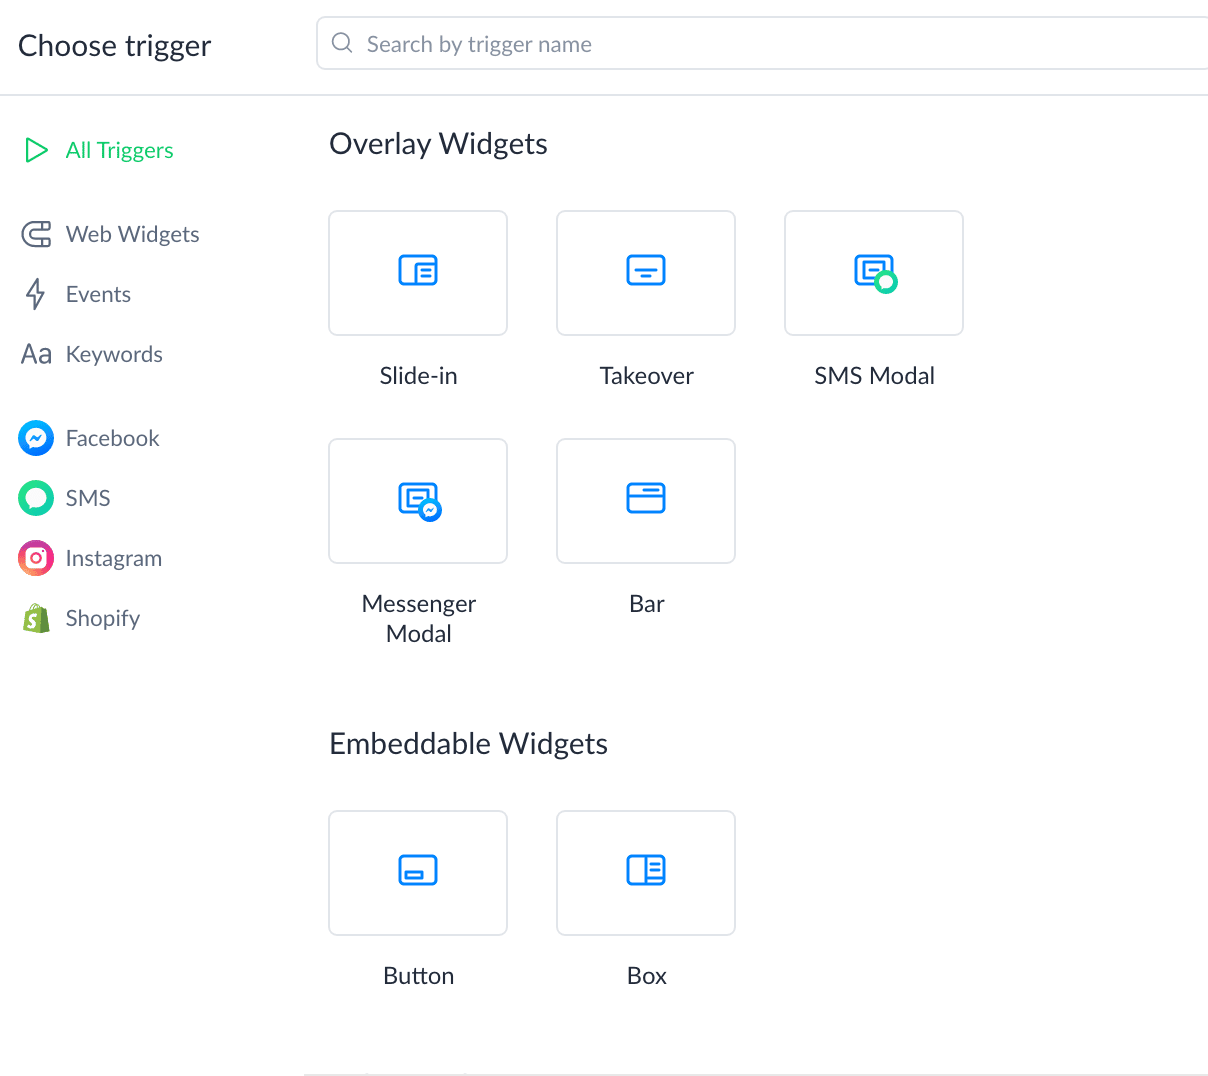Pick the SMS Modal widget icon card
The image size is (1208, 1076).
874,273
